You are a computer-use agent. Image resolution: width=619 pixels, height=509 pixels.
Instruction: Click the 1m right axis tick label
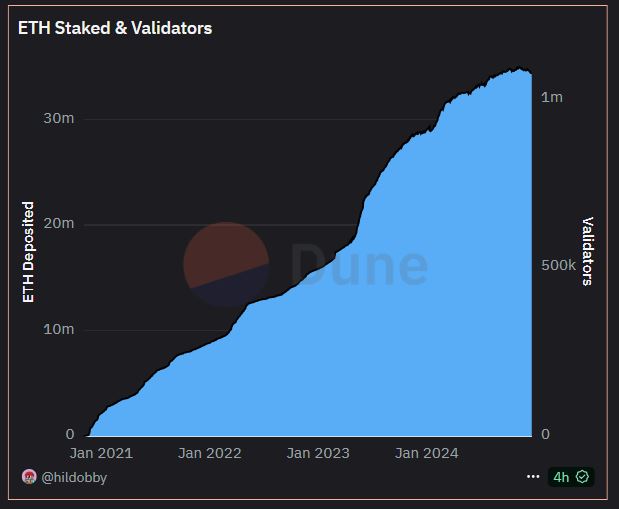(552, 97)
